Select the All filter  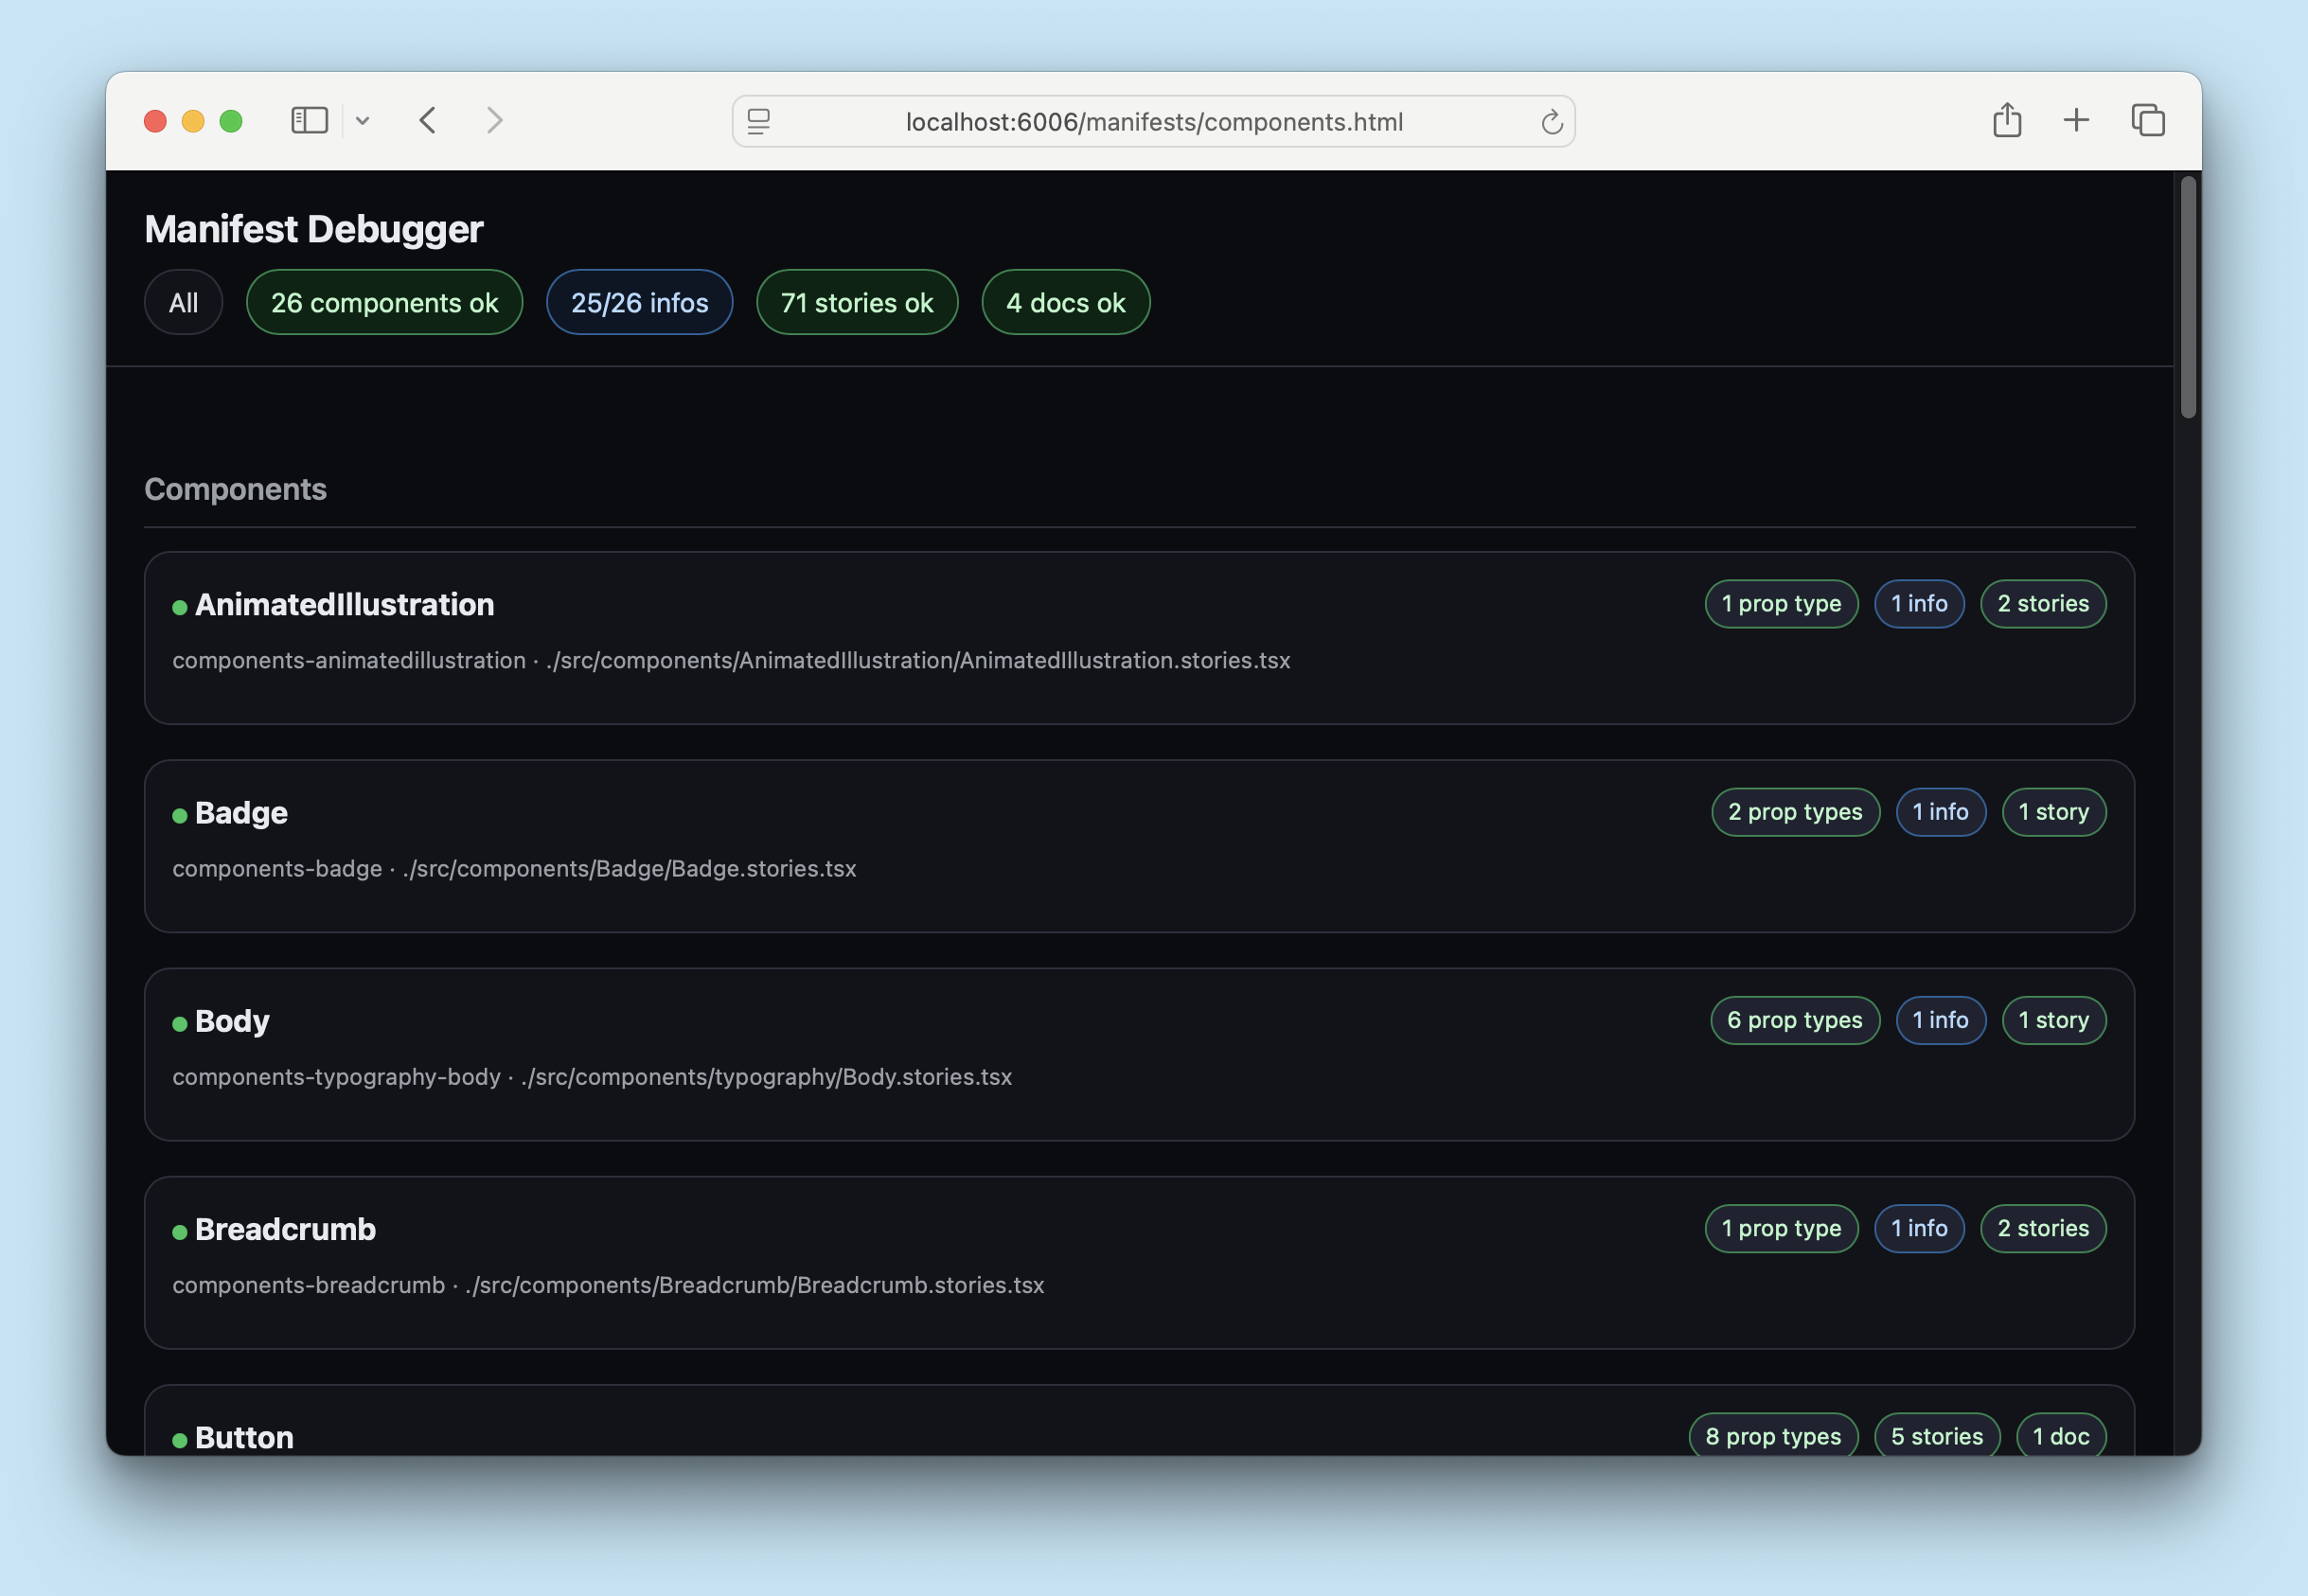click(x=183, y=302)
